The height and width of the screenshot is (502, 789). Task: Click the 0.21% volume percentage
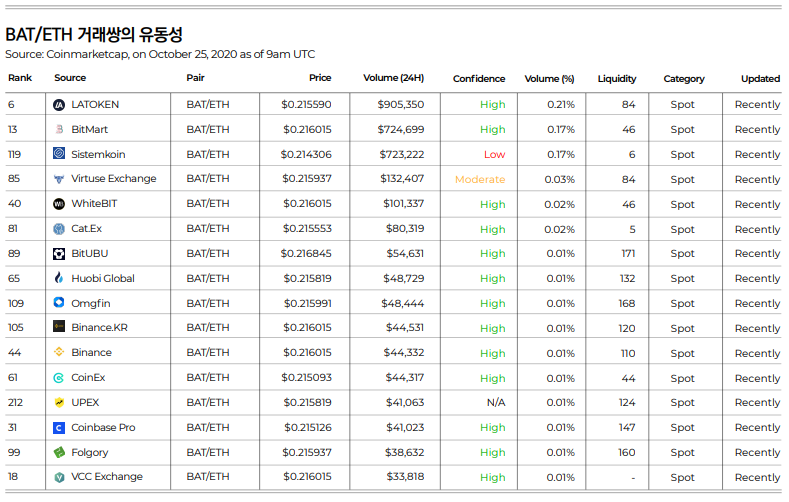(x=561, y=105)
